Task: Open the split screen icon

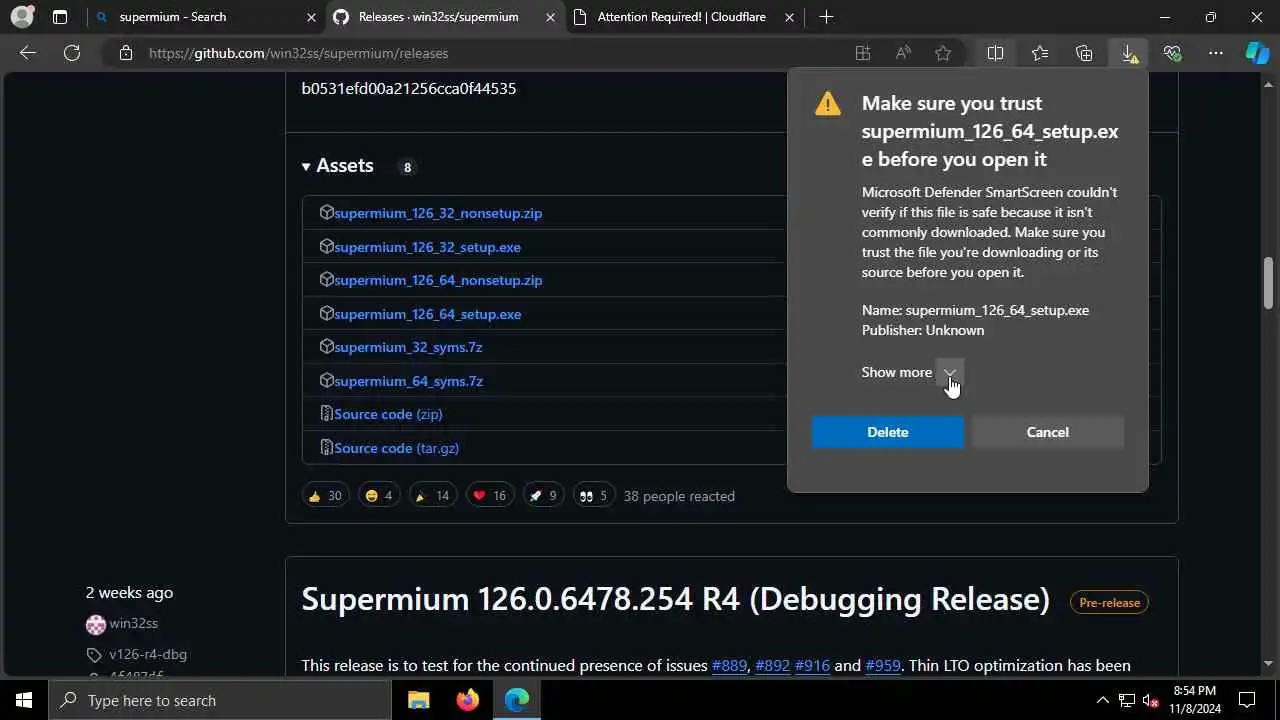Action: (995, 53)
